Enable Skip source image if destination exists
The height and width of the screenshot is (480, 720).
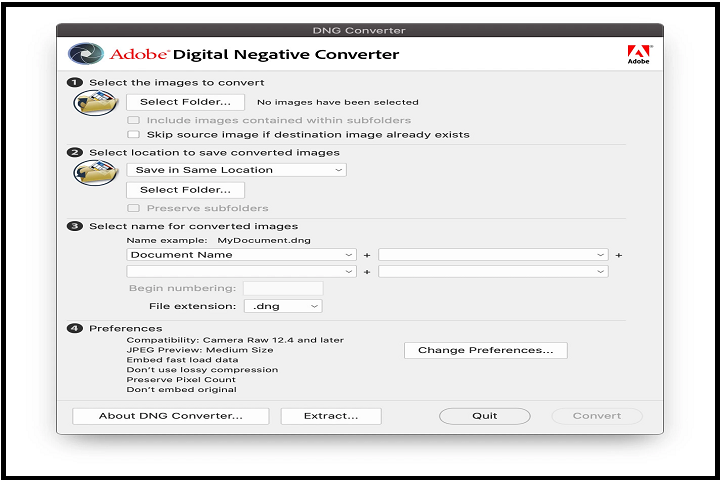tap(133, 134)
